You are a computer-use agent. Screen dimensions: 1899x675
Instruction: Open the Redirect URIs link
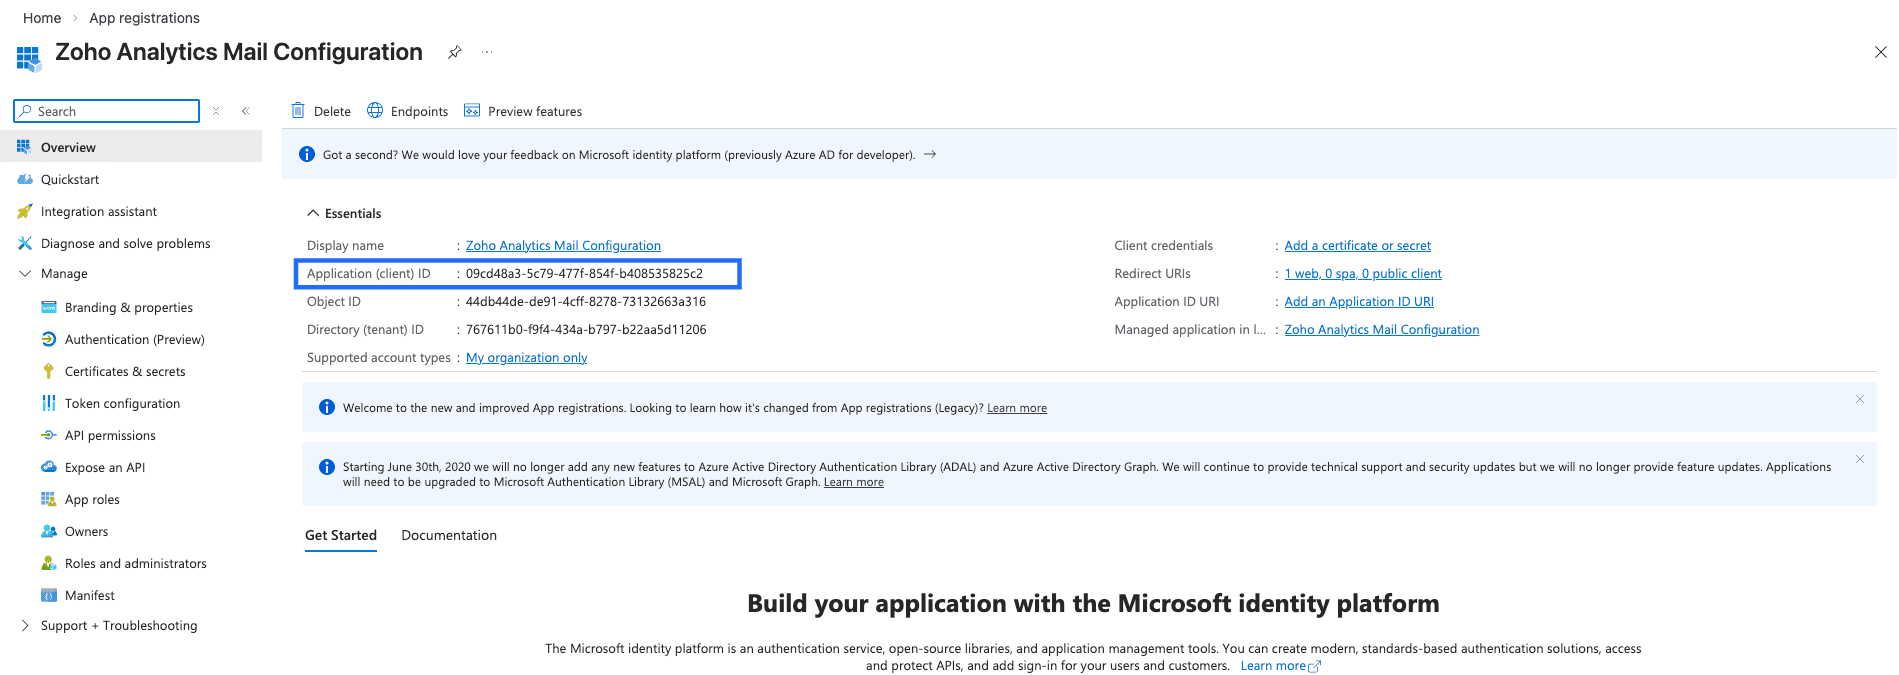pos(1363,273)
